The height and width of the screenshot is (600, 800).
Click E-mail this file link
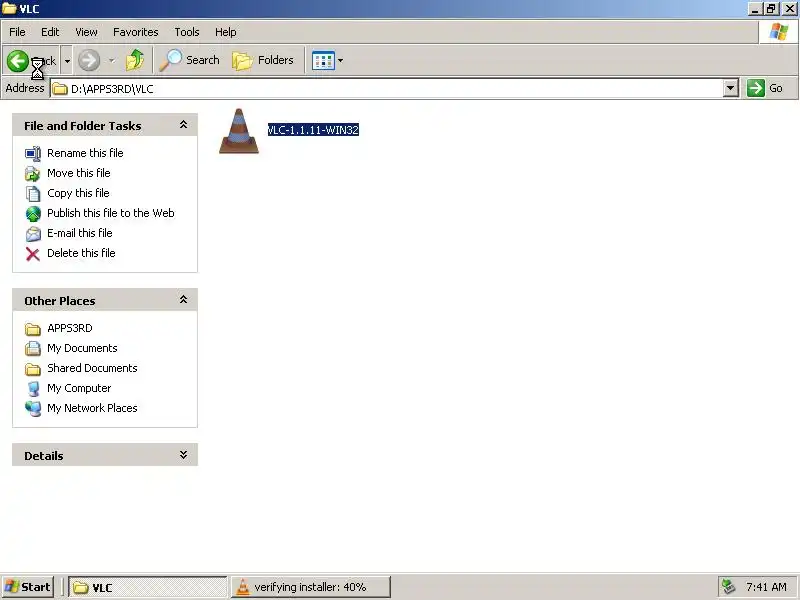point(80,233)
